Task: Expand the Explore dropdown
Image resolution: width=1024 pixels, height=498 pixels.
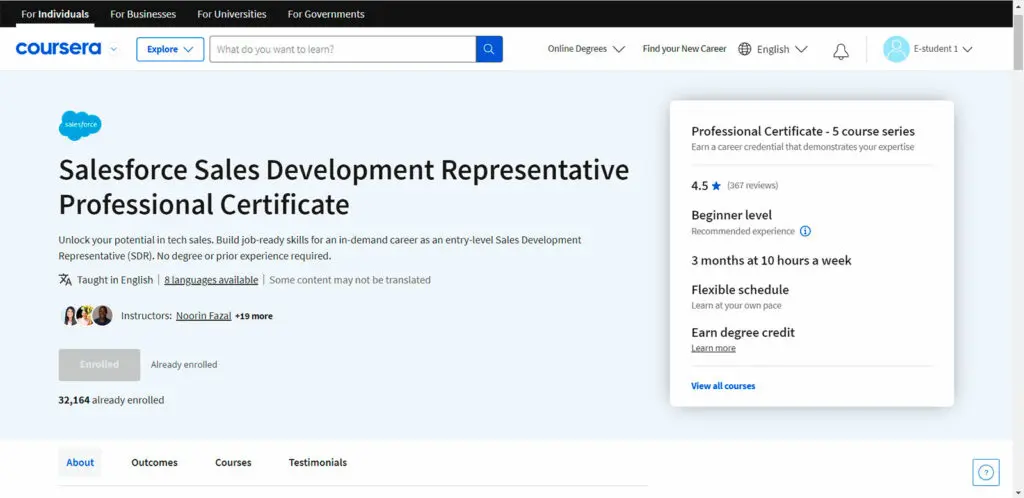Action: click(x=170, y=49)
